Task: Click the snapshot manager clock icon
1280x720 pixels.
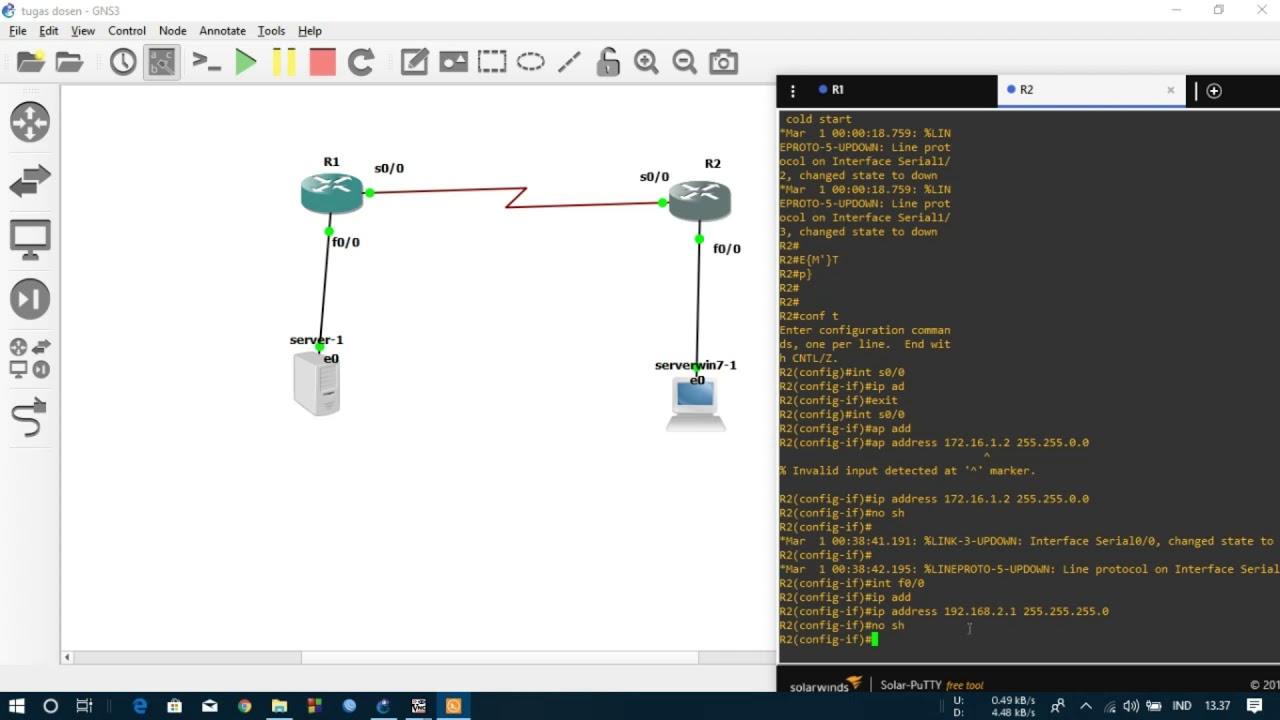Action: [123, 62]
